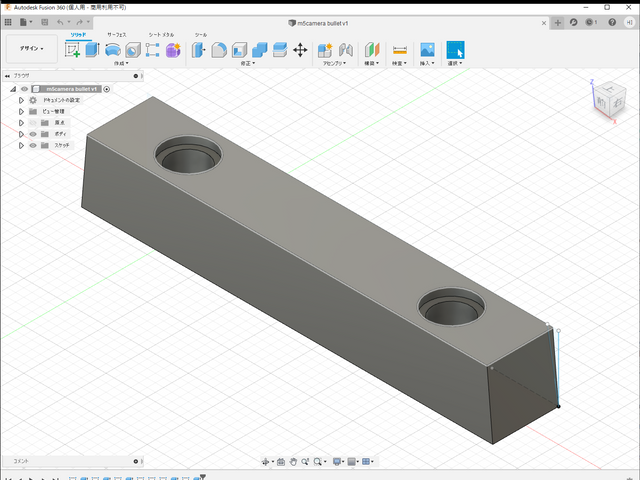This screenshot has height=480, width=640.
Task: Expand the ビュー管理 tree node
Action: point(21,111)
